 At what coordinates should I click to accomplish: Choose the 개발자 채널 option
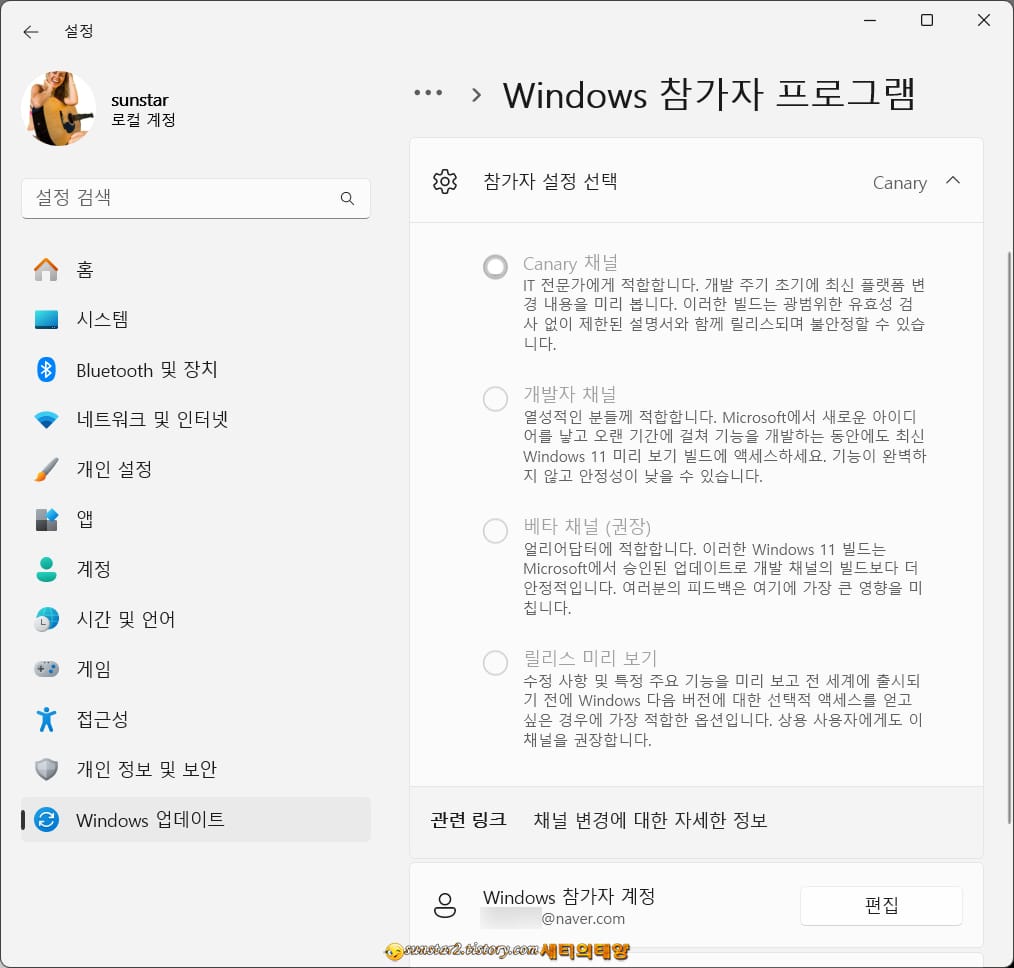tap(495, 399)
